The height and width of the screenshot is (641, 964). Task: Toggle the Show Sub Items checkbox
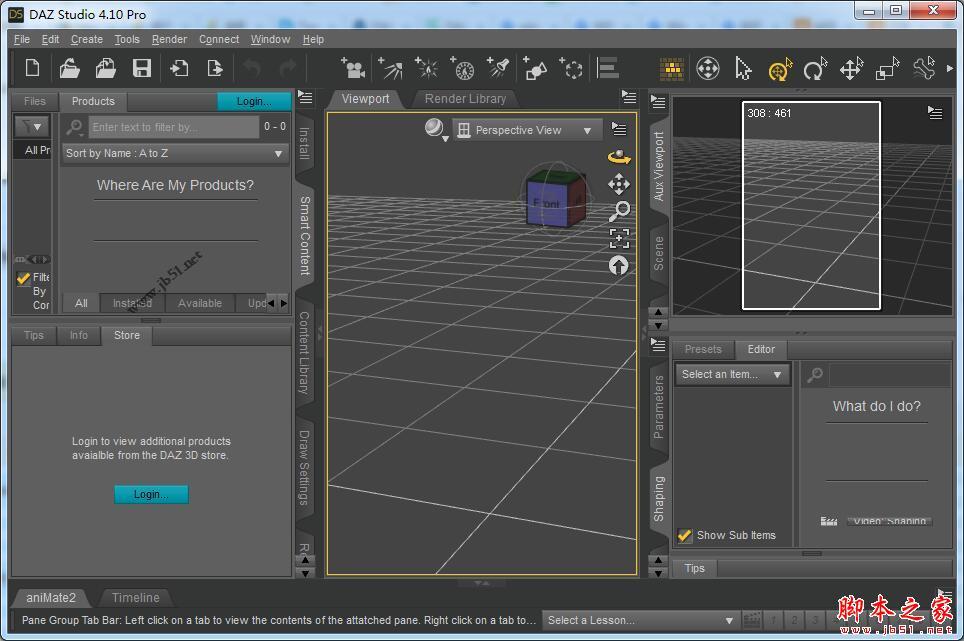point(684,535)
